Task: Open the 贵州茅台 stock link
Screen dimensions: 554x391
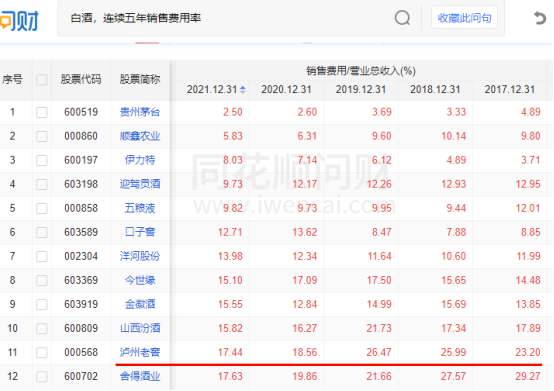Action: [140, 112]
